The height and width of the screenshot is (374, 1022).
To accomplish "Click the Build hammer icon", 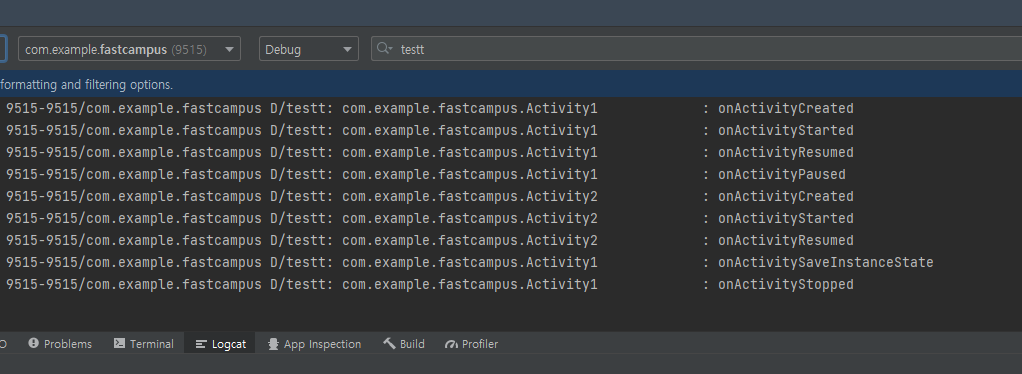I will point(389,343).
